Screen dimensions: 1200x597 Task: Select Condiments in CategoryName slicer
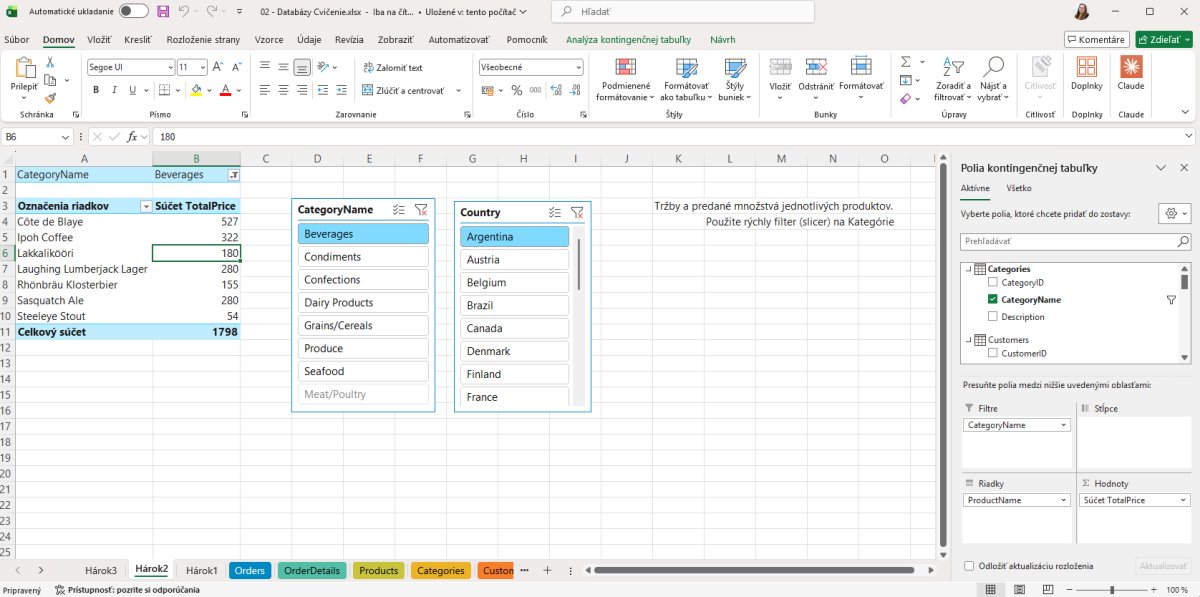363,257
